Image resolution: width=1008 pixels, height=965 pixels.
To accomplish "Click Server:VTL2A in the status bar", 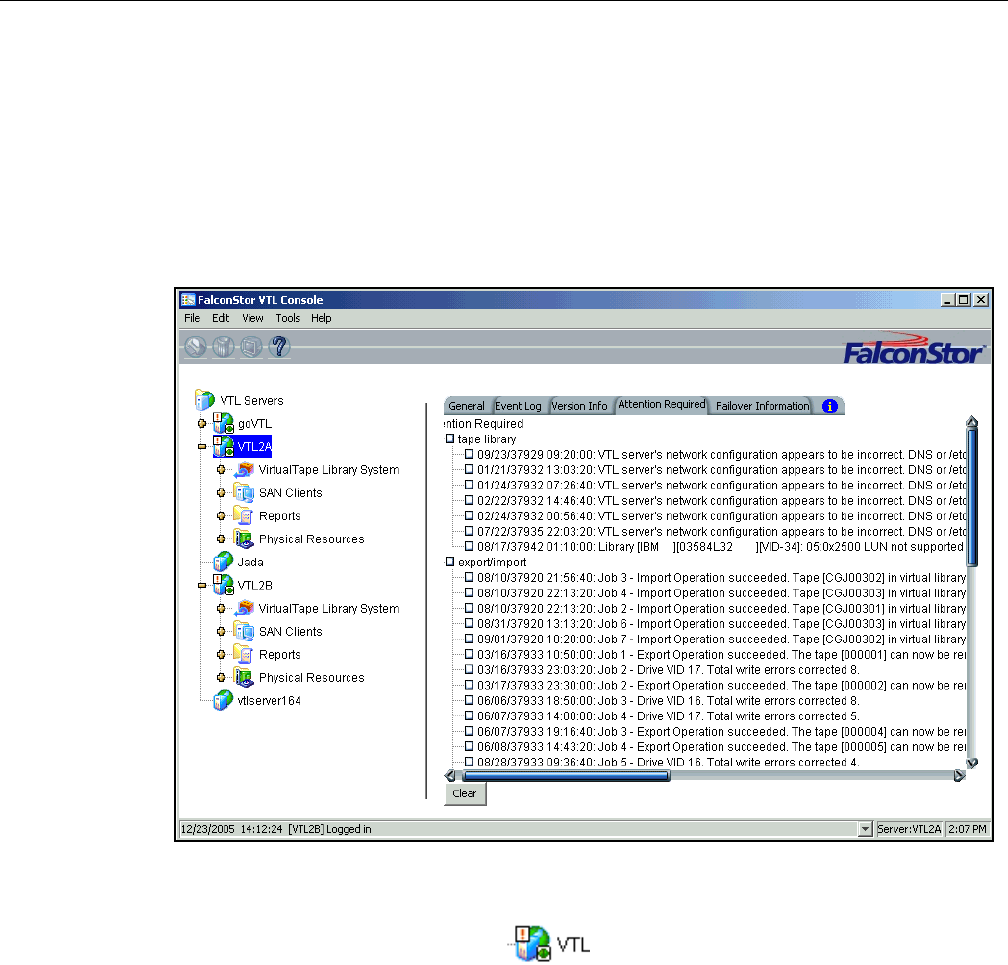I will pos(909,829).
